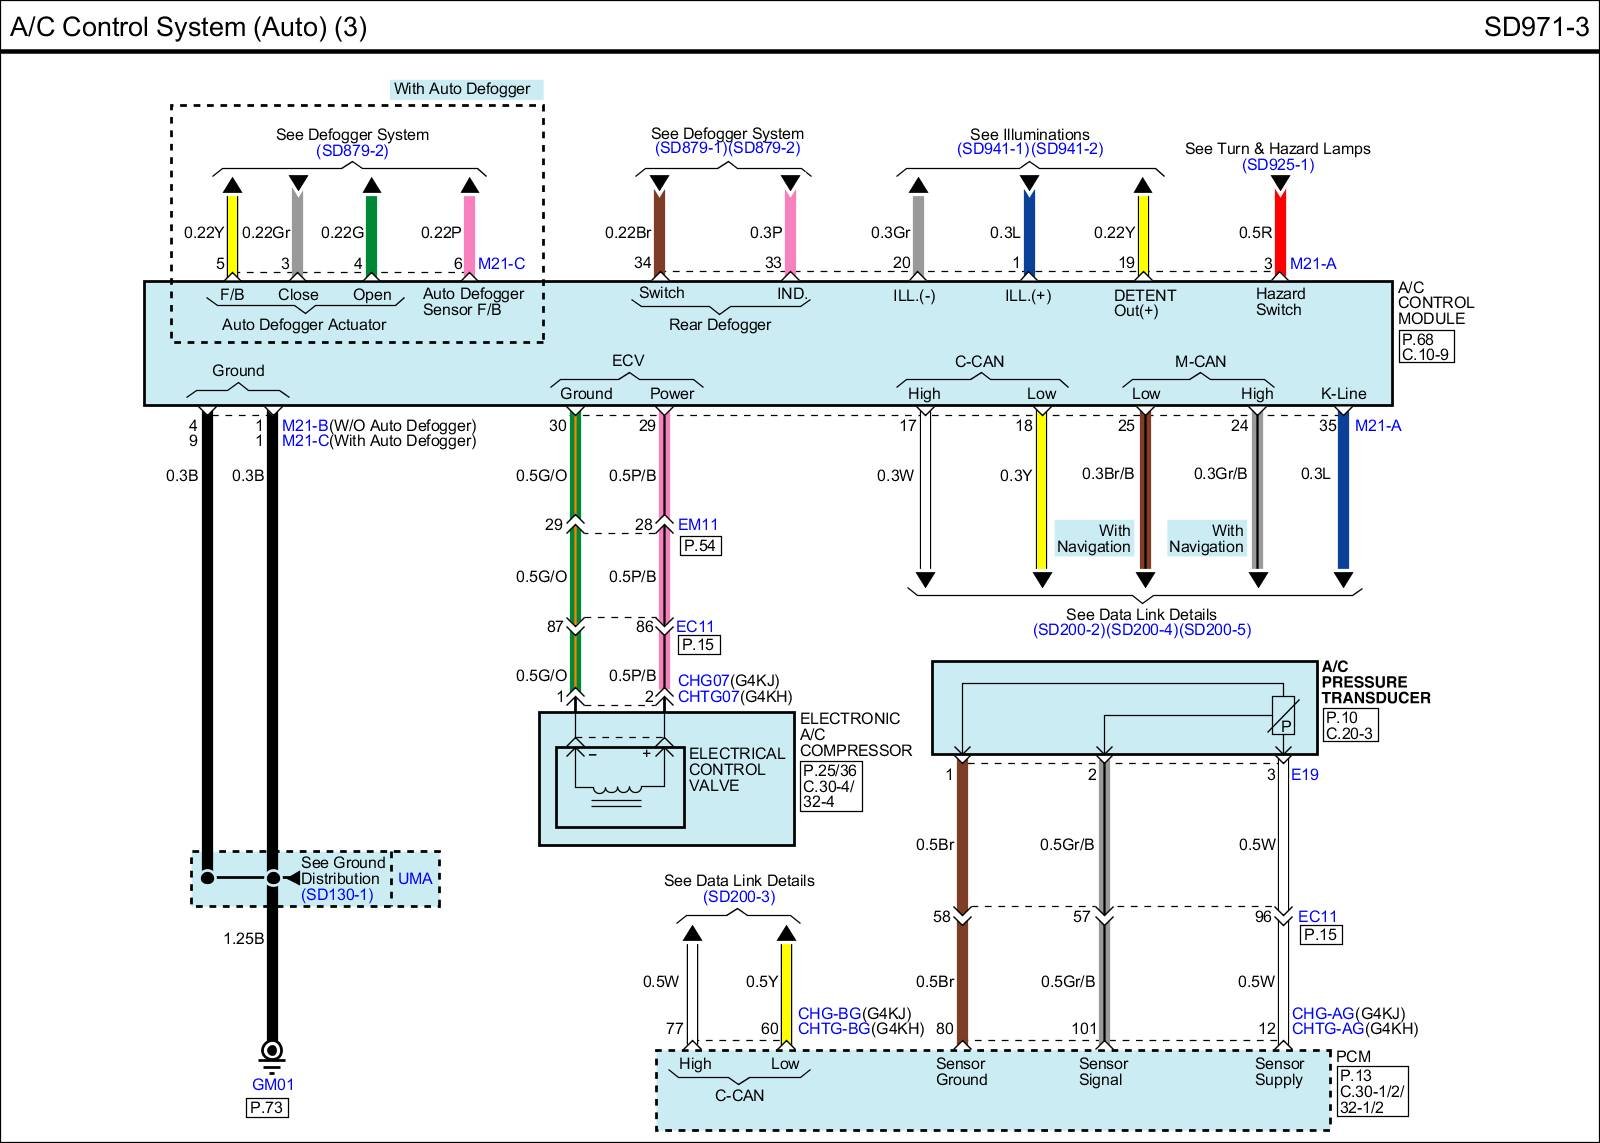Screen dimensions: 1600x1143
Task: Follow the SD130-1 ground distribution link
Action: [x=337, y=894]
